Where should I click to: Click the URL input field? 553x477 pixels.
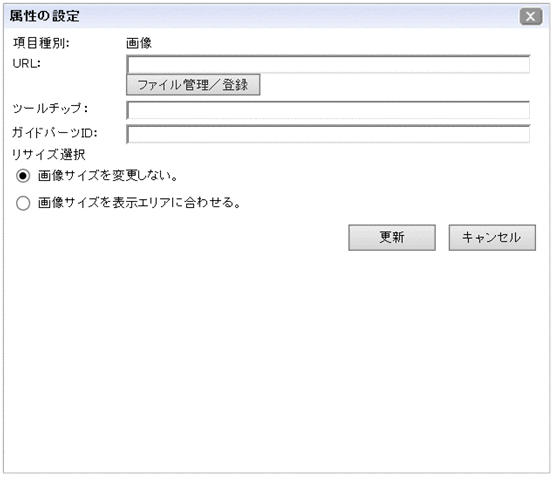[328, 64]
